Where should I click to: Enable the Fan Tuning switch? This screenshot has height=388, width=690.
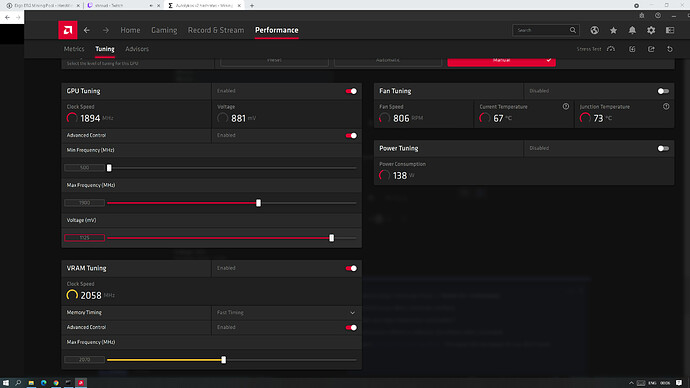pos(663,91)
